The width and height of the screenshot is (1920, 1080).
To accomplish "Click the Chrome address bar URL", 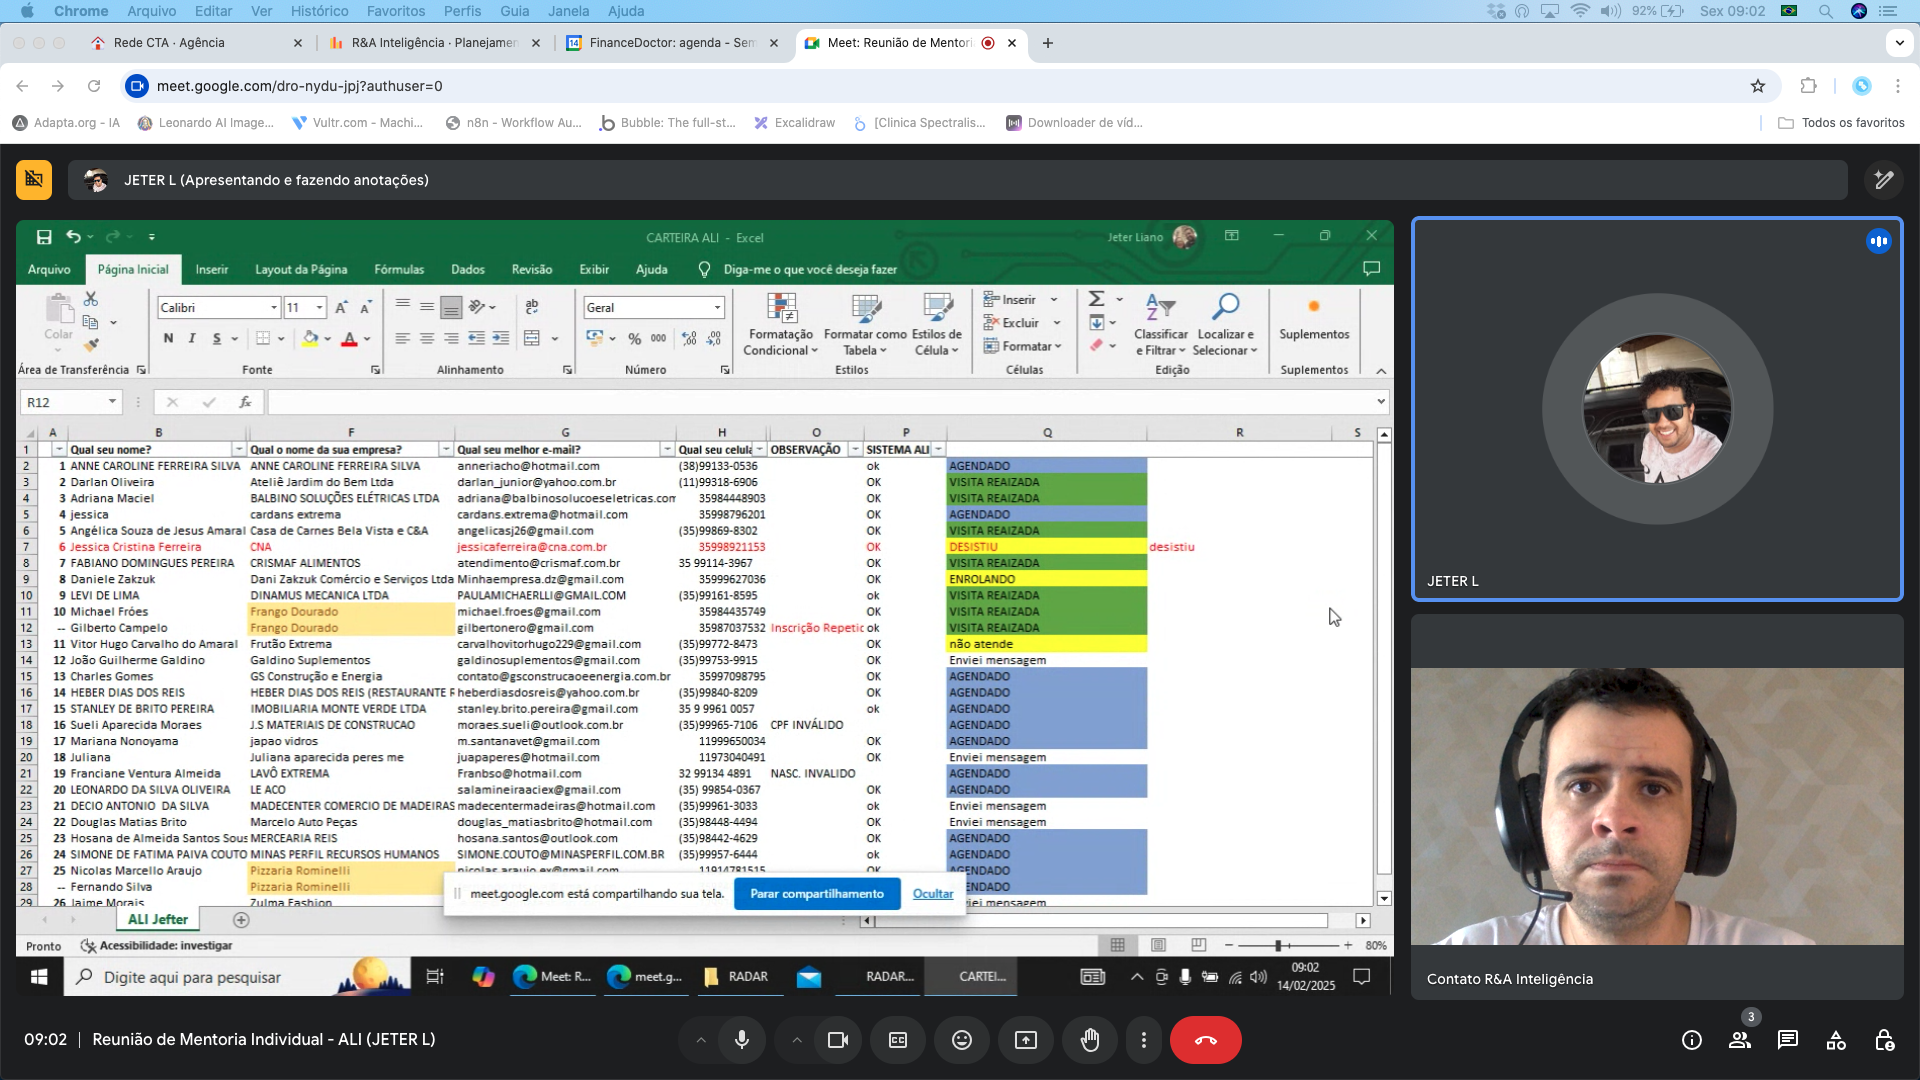I will pos(300,86).
